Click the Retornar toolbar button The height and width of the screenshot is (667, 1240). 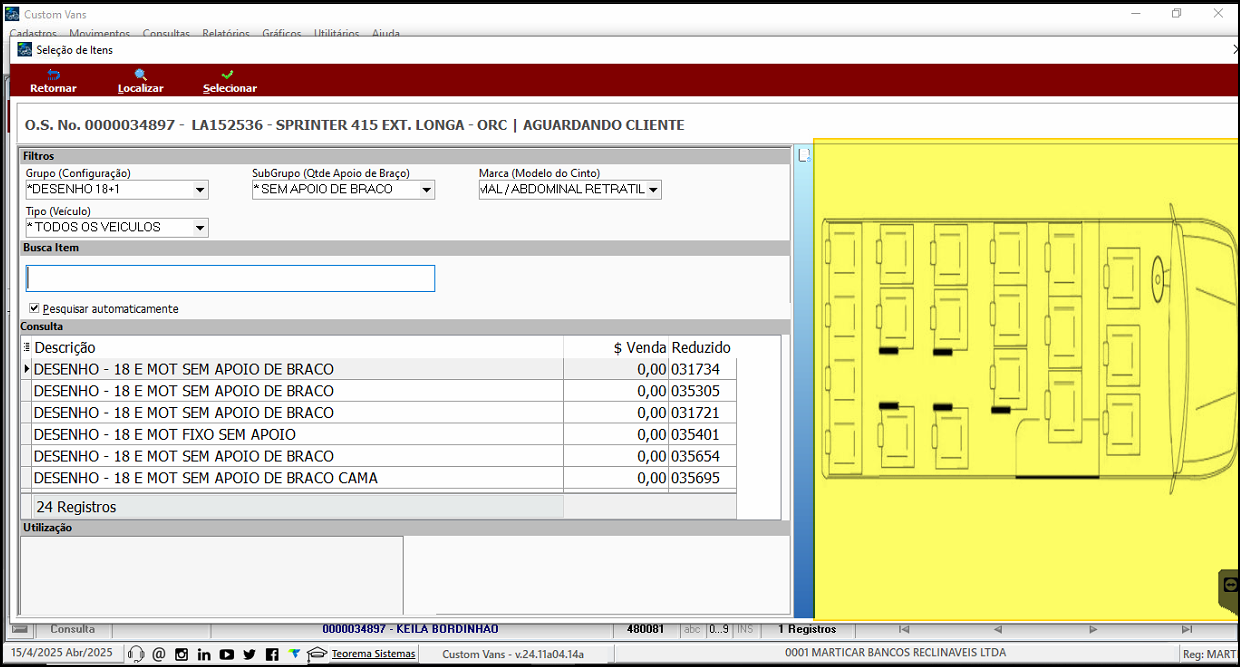(53, 81)
